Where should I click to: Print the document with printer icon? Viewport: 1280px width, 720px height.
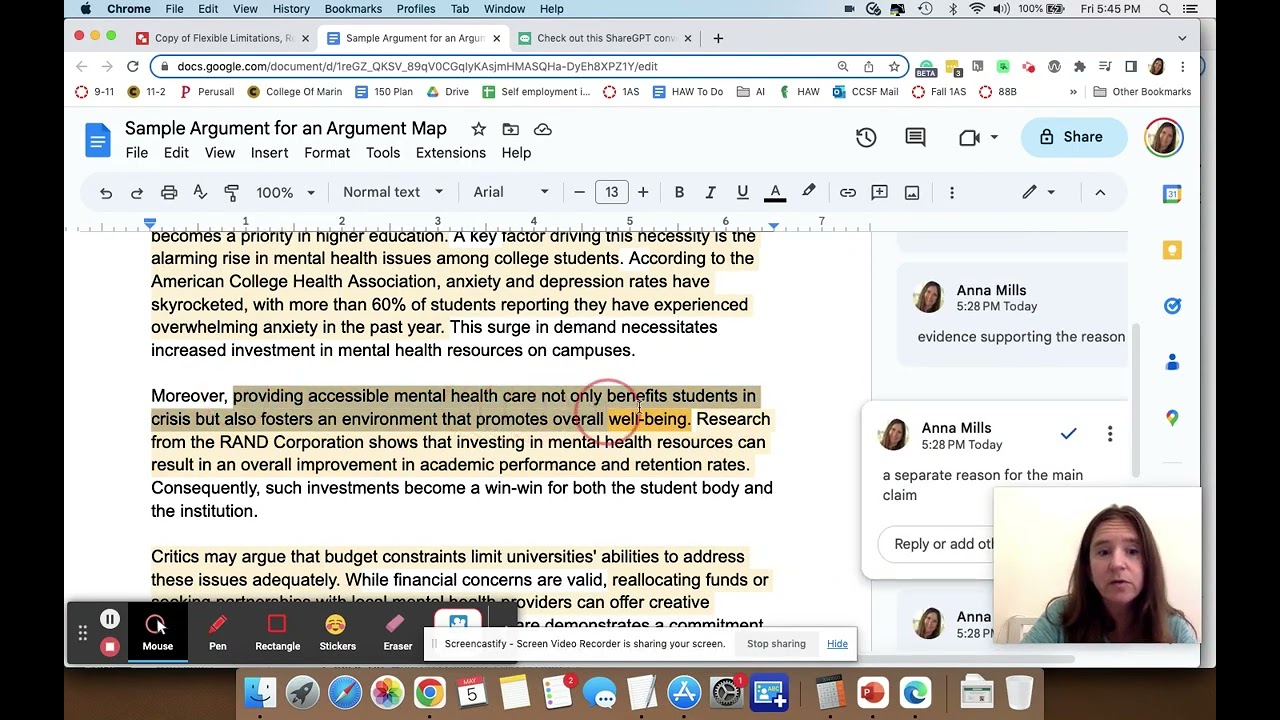click(x=169, y=192)
